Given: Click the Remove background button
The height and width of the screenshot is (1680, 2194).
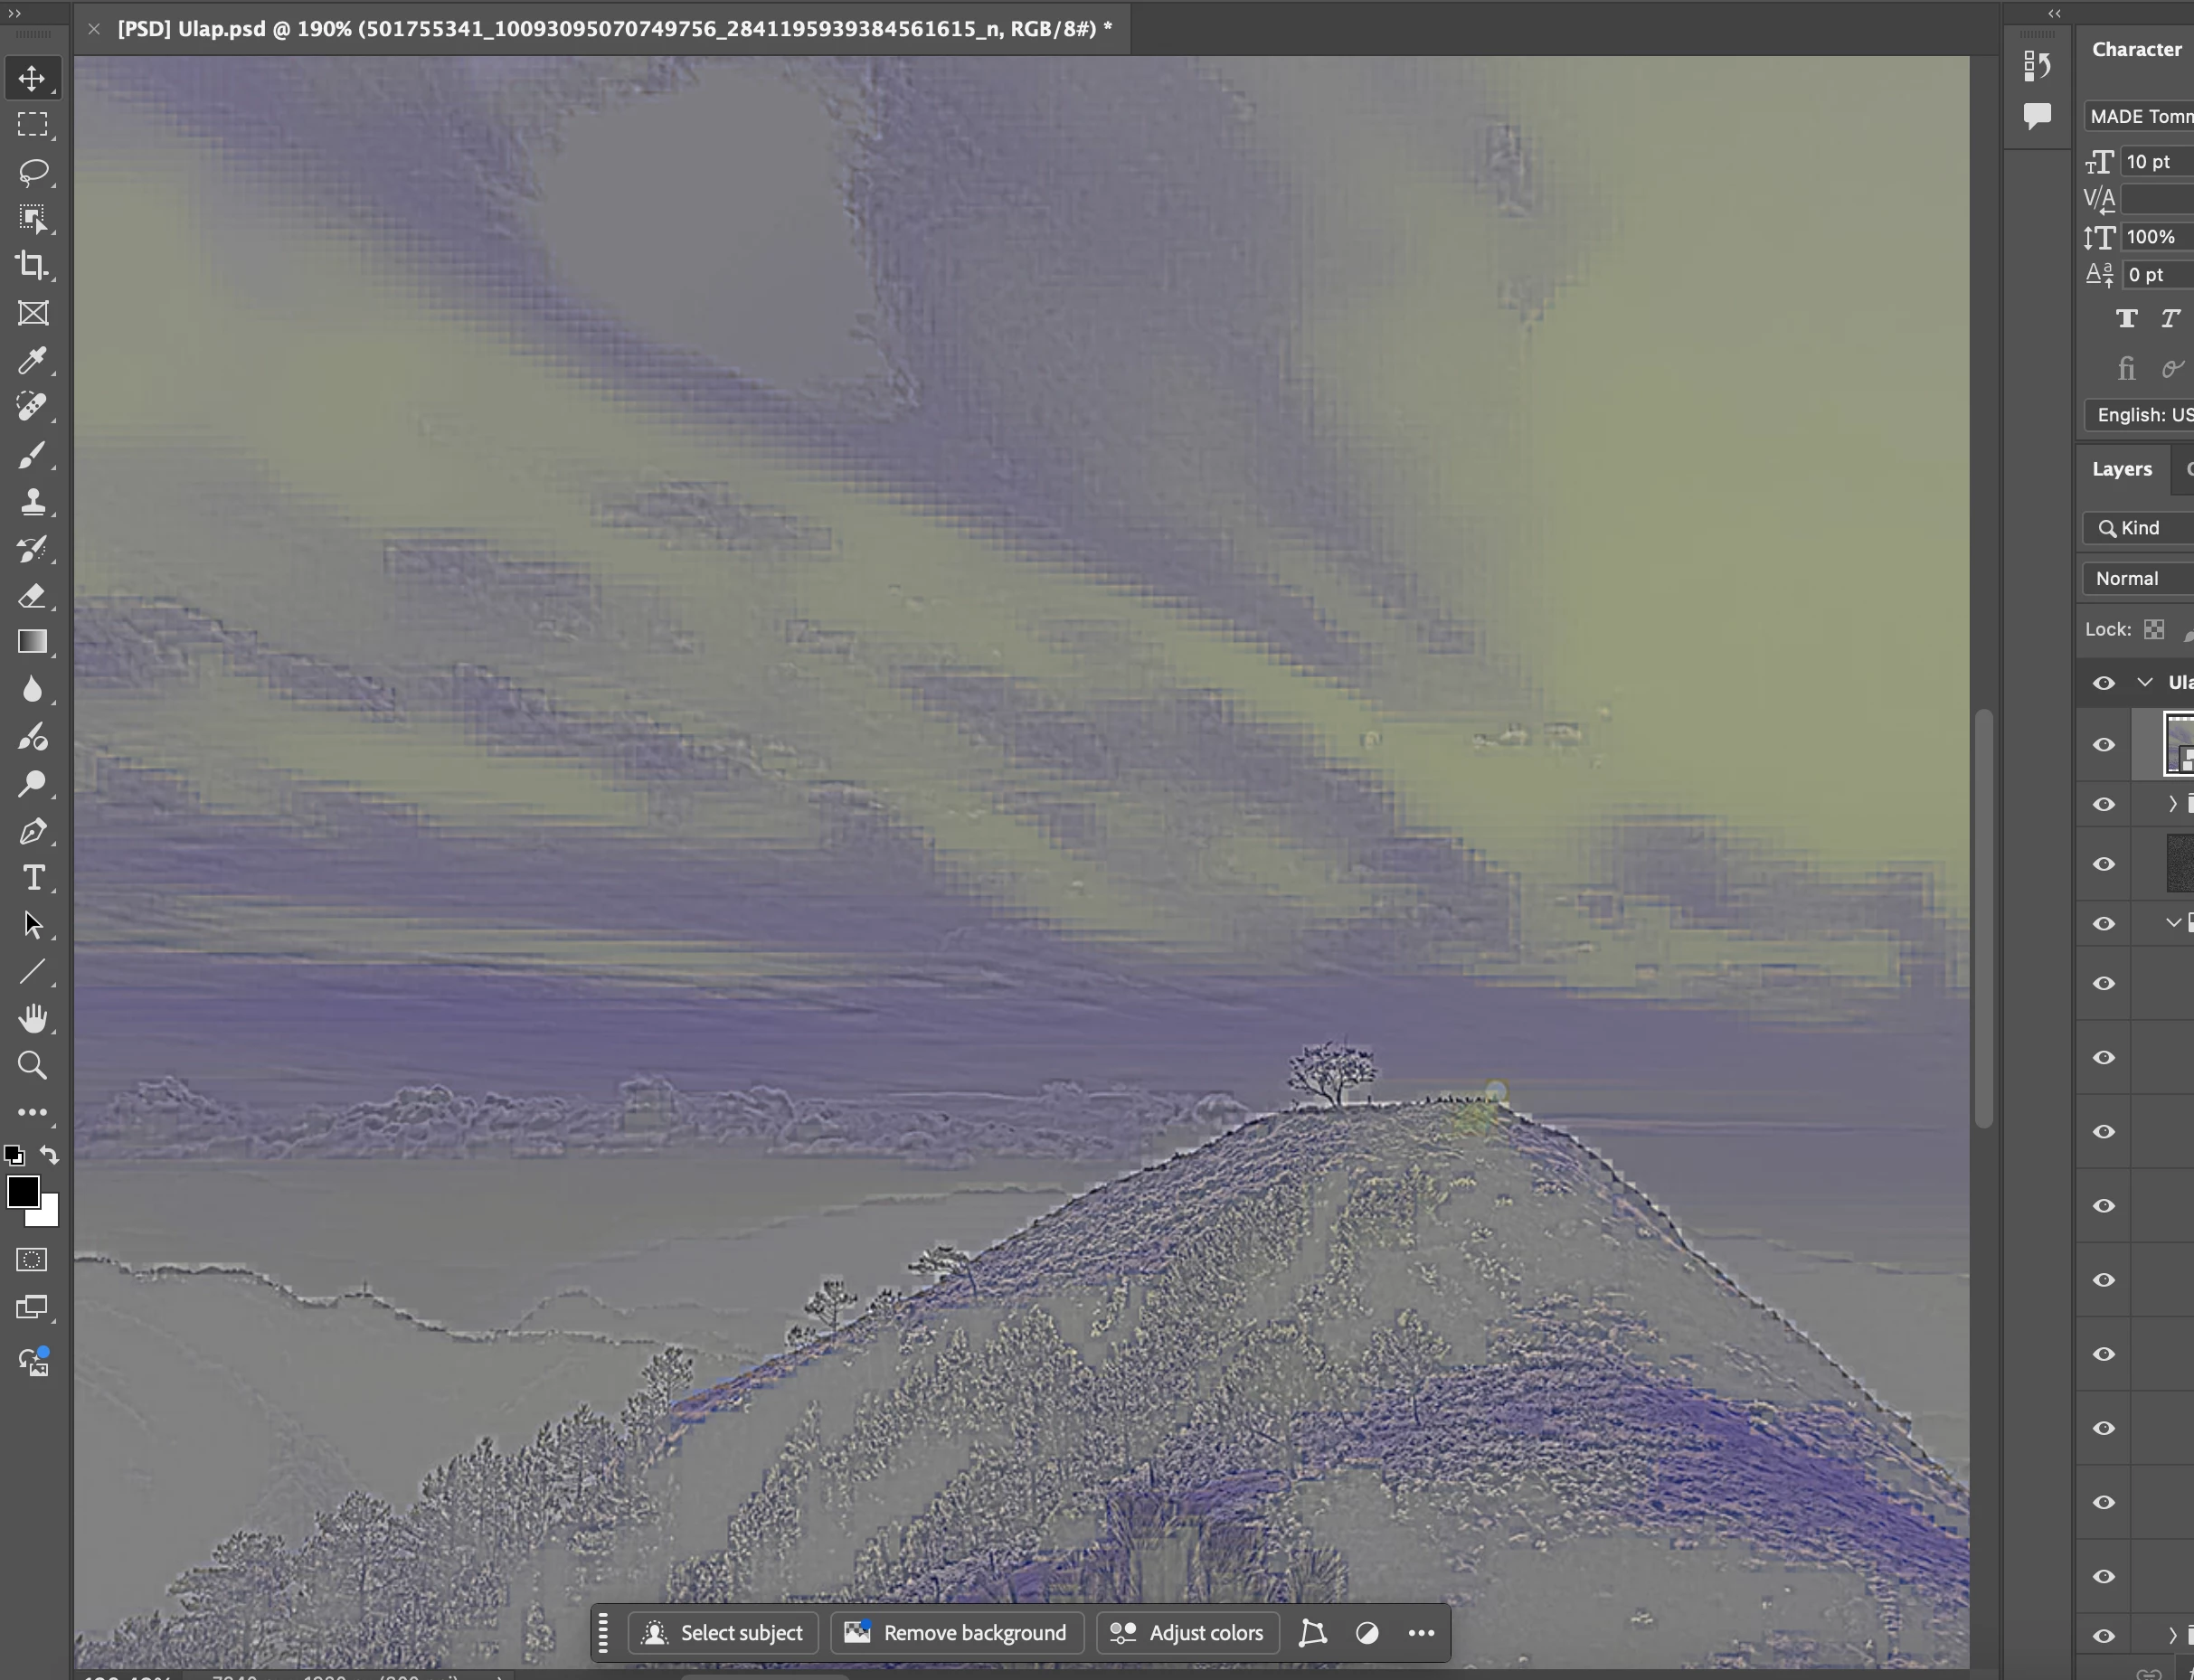Looking at the screenshot, I should (x=956, y=1633).
